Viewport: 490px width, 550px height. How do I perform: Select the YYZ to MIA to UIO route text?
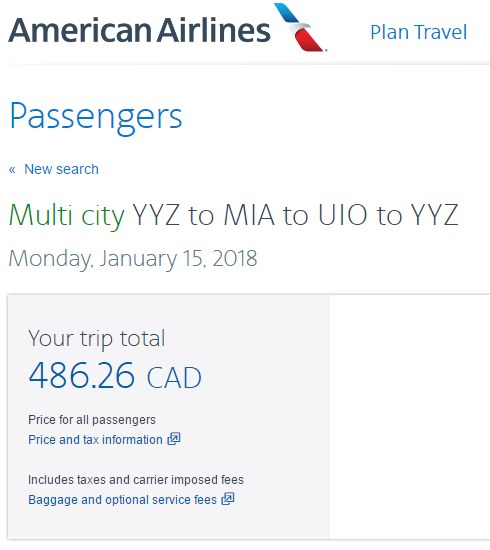point(295,215)
